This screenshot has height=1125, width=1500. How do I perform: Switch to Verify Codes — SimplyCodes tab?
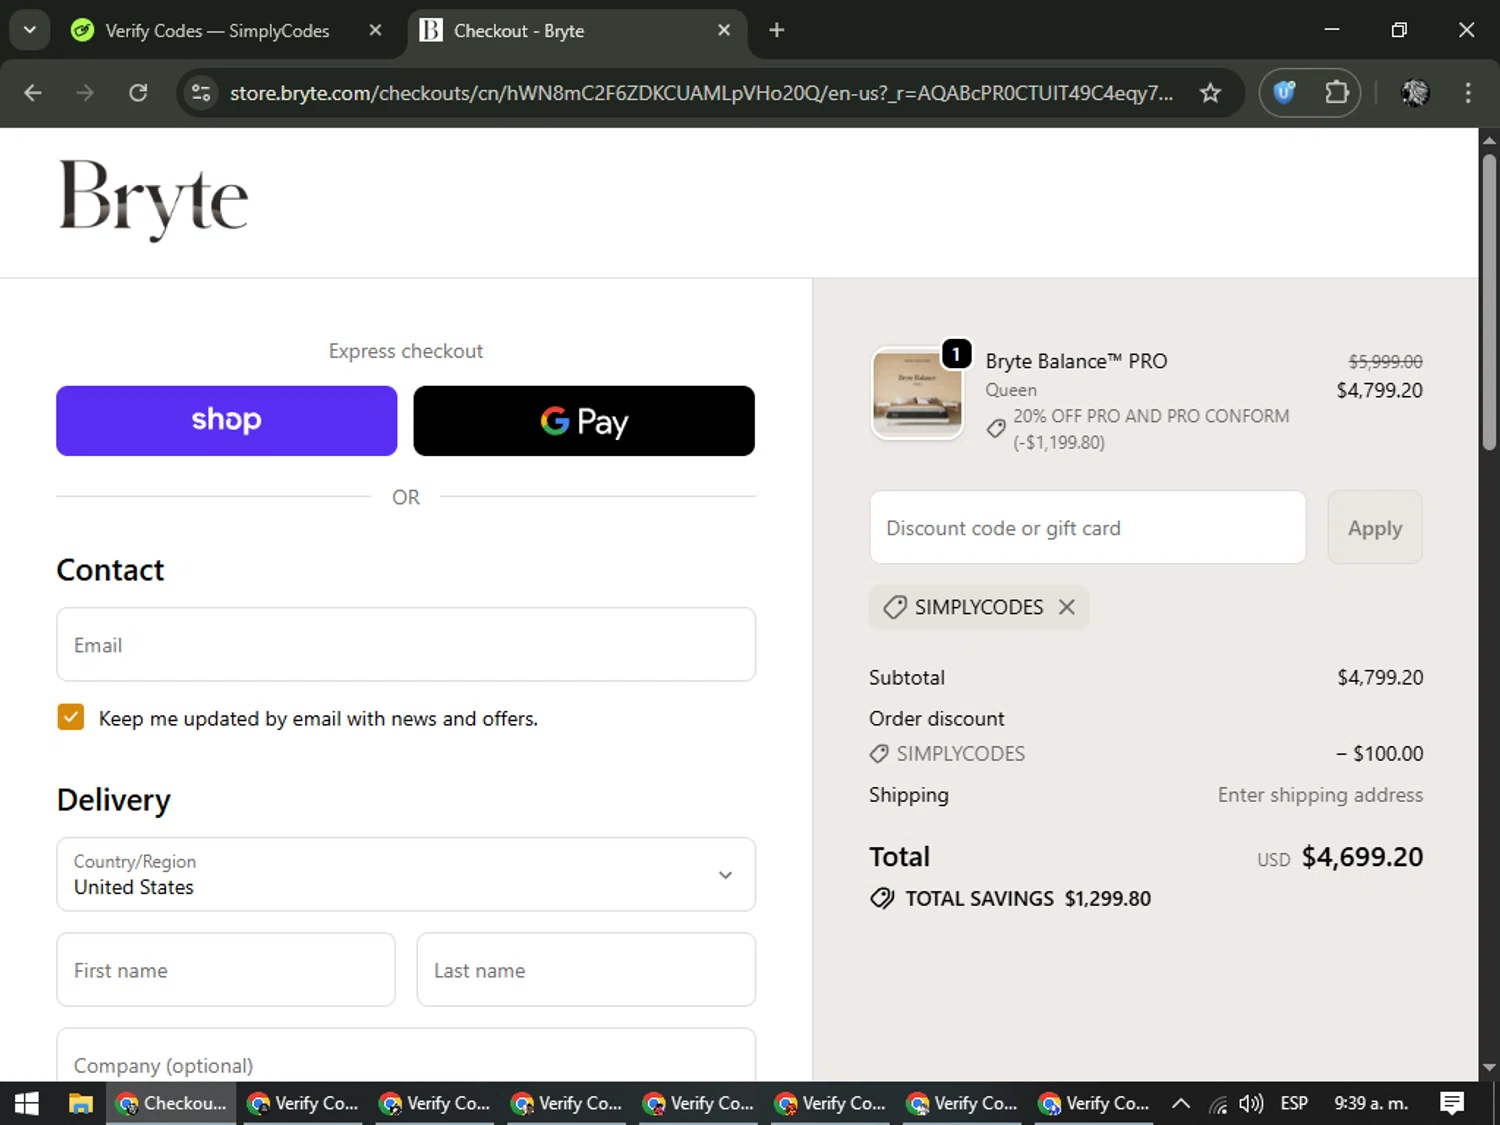point(217,31)
